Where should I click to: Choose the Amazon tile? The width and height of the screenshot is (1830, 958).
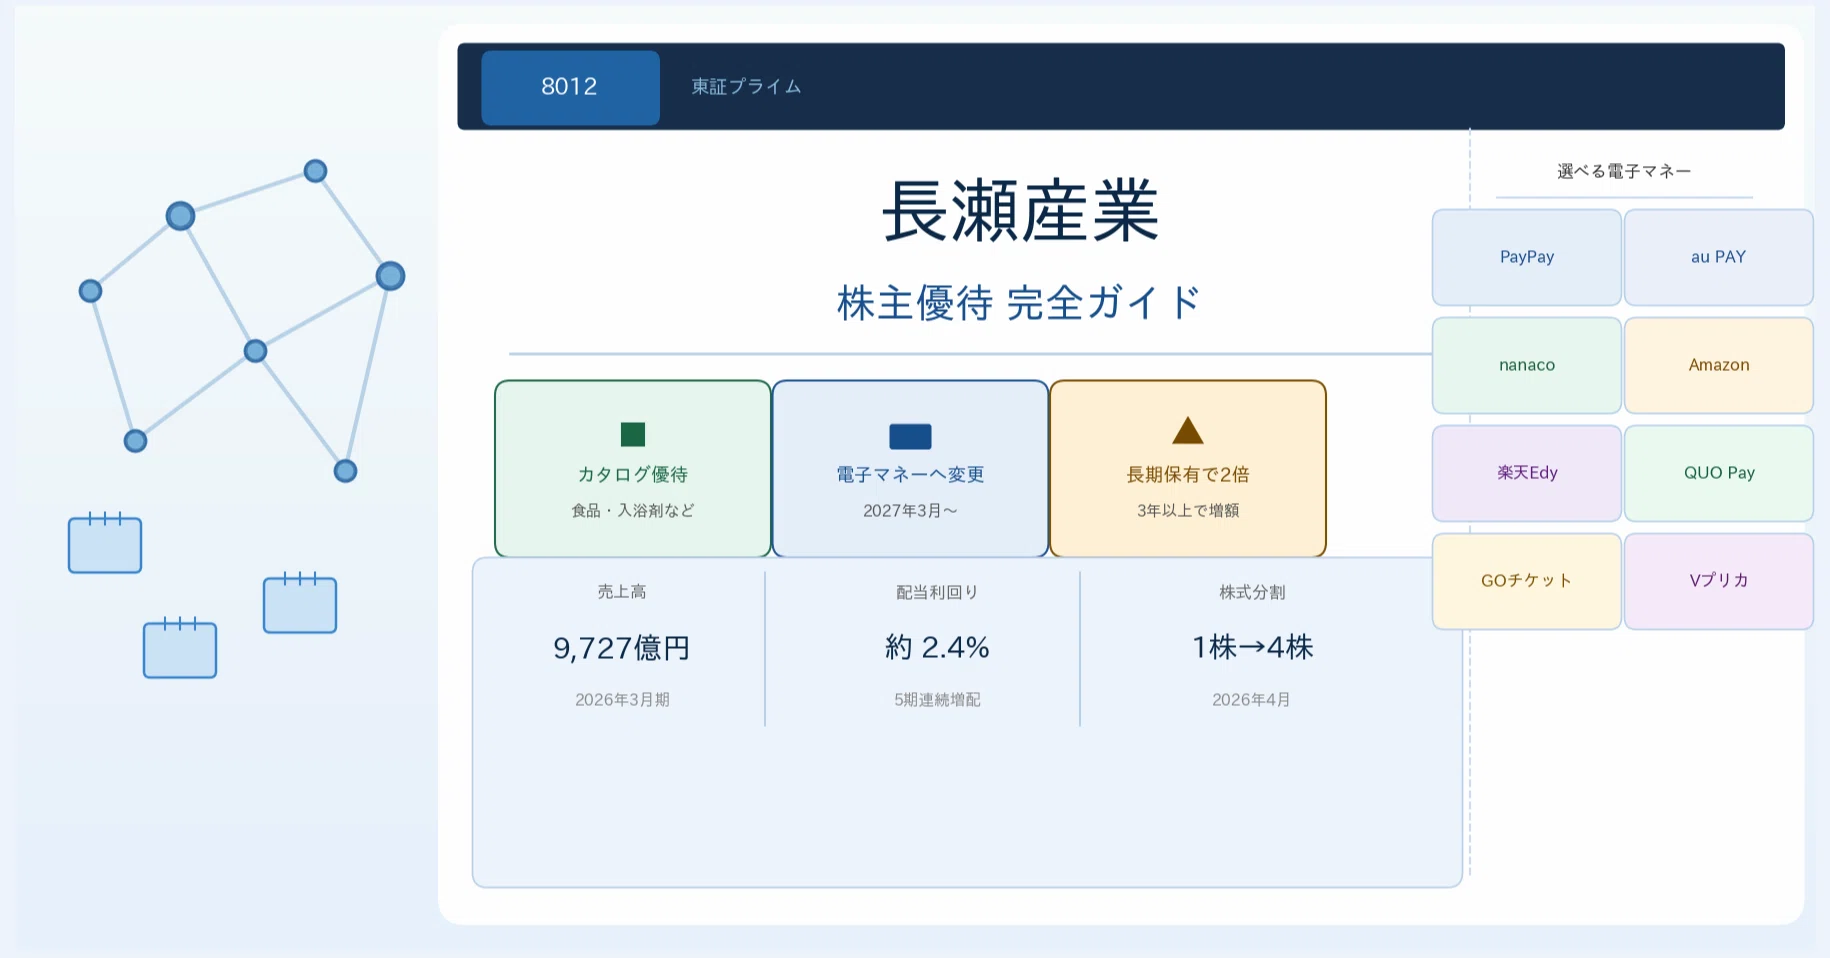click(1719, 365)
